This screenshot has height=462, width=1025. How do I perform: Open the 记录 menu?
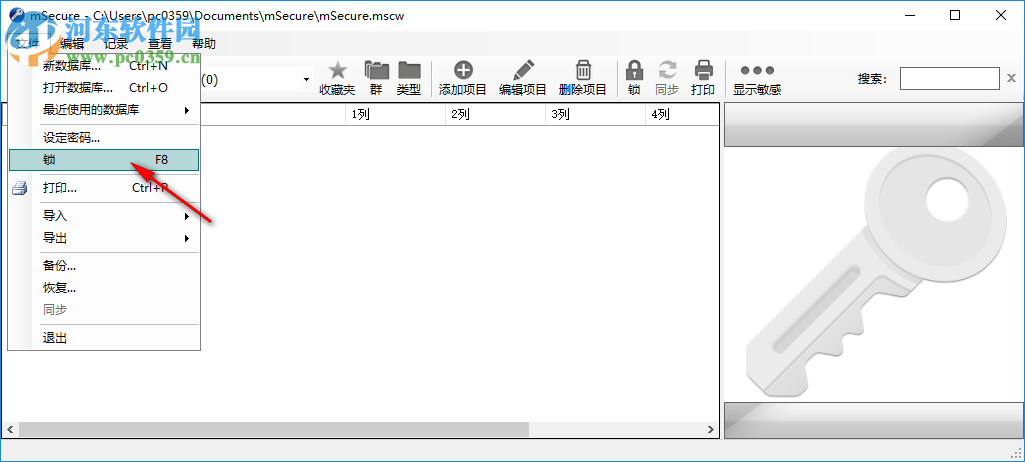(x=116, y=44)
